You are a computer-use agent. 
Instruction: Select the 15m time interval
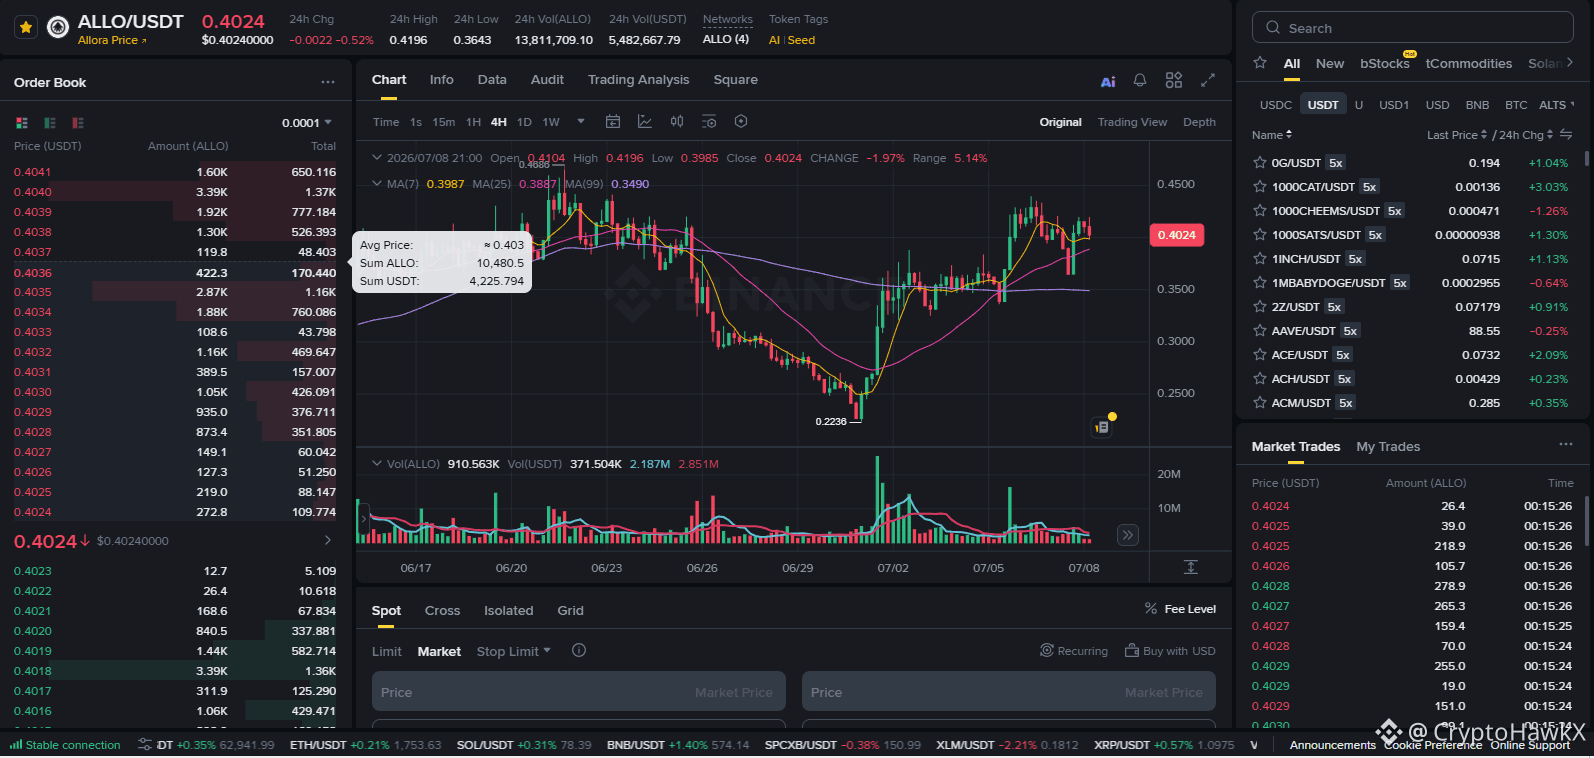[444, 122]
